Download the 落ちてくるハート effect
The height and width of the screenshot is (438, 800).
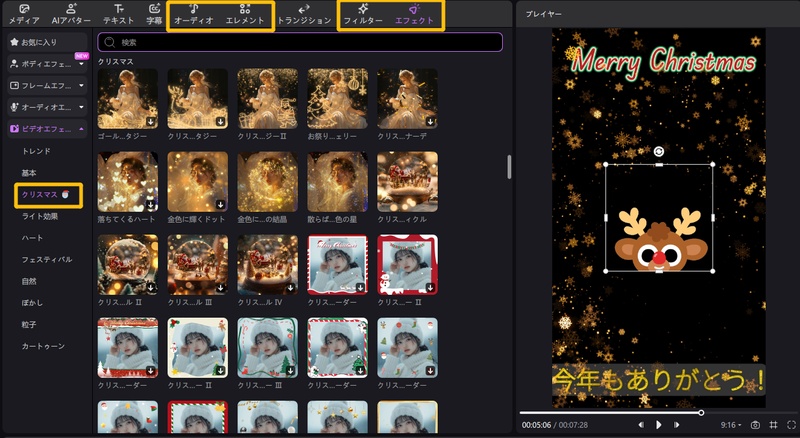tap(151, 204)
